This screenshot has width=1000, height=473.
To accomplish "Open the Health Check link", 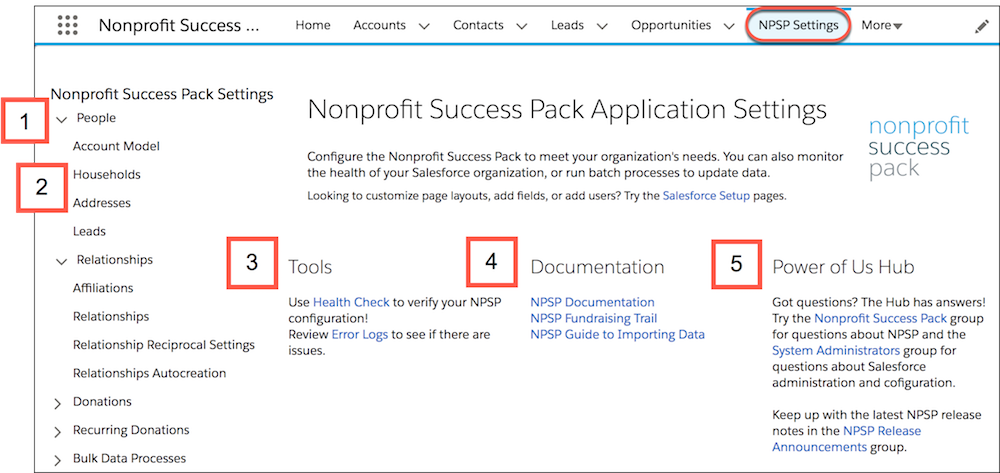I will point(351,302).
